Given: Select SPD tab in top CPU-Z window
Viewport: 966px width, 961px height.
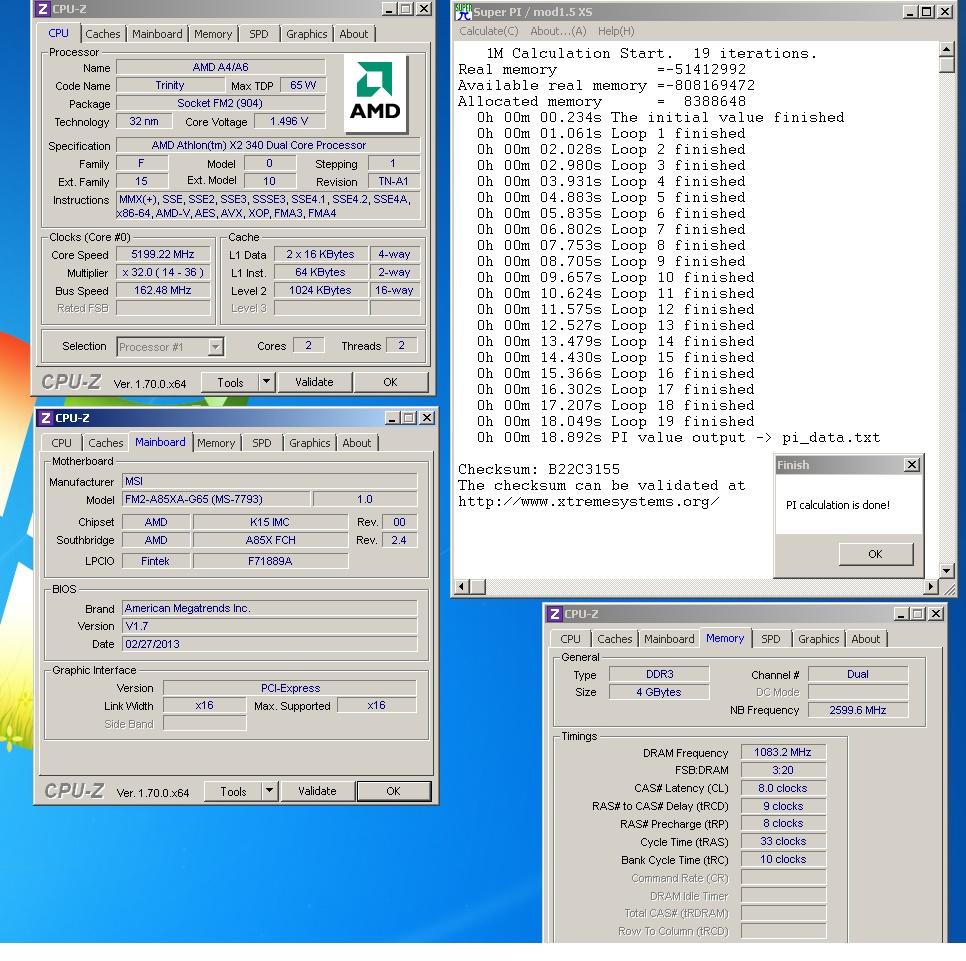Looking at the screenshot, I should point(259,34).
